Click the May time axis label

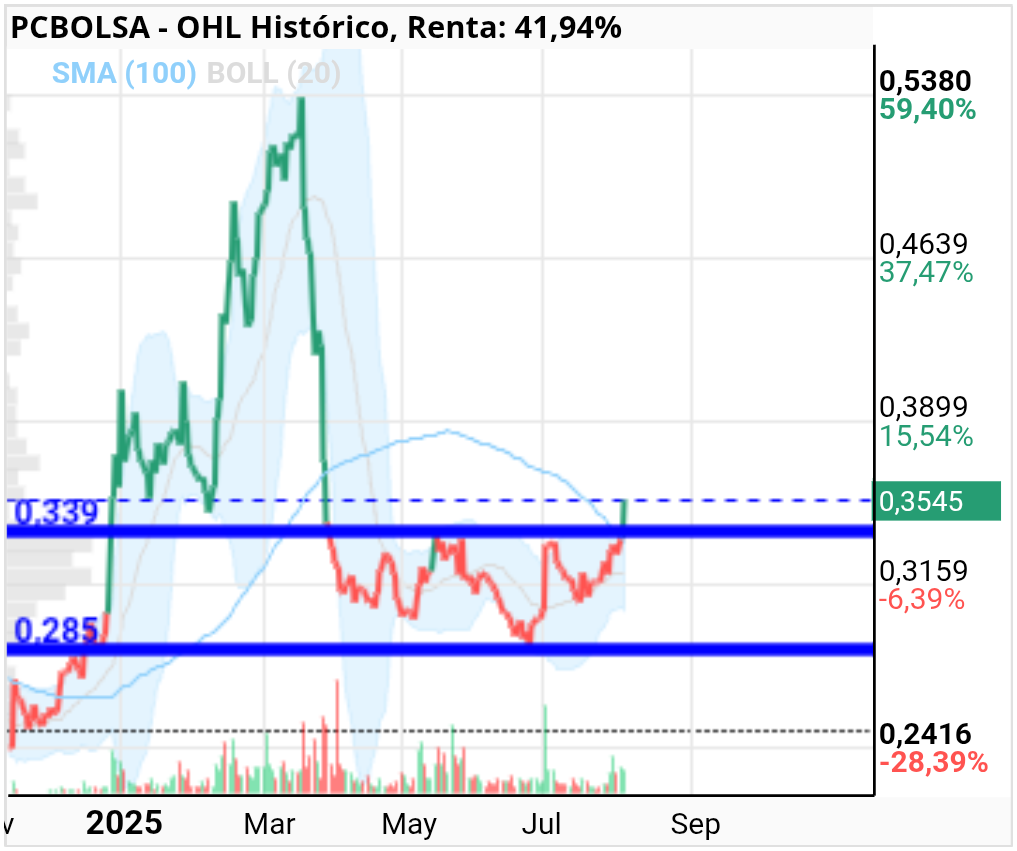[x=409, y=825]
